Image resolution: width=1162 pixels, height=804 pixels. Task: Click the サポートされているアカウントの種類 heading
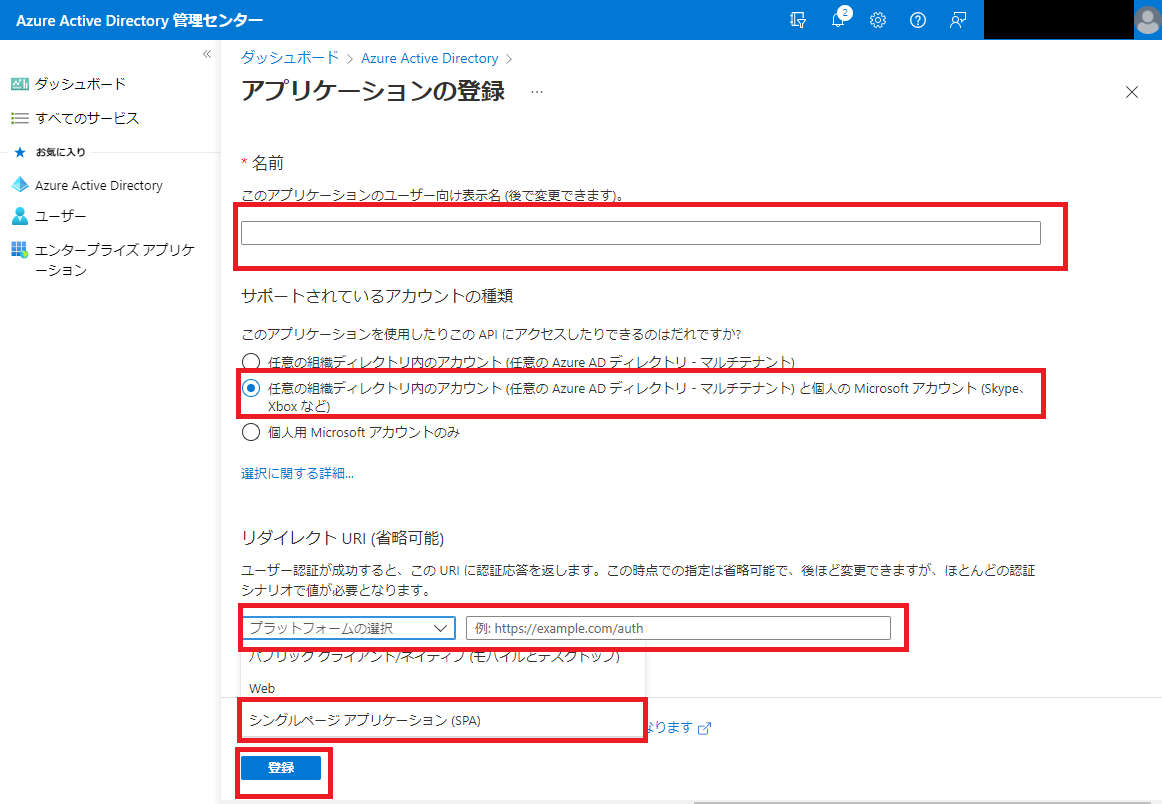tap(377, 296)
